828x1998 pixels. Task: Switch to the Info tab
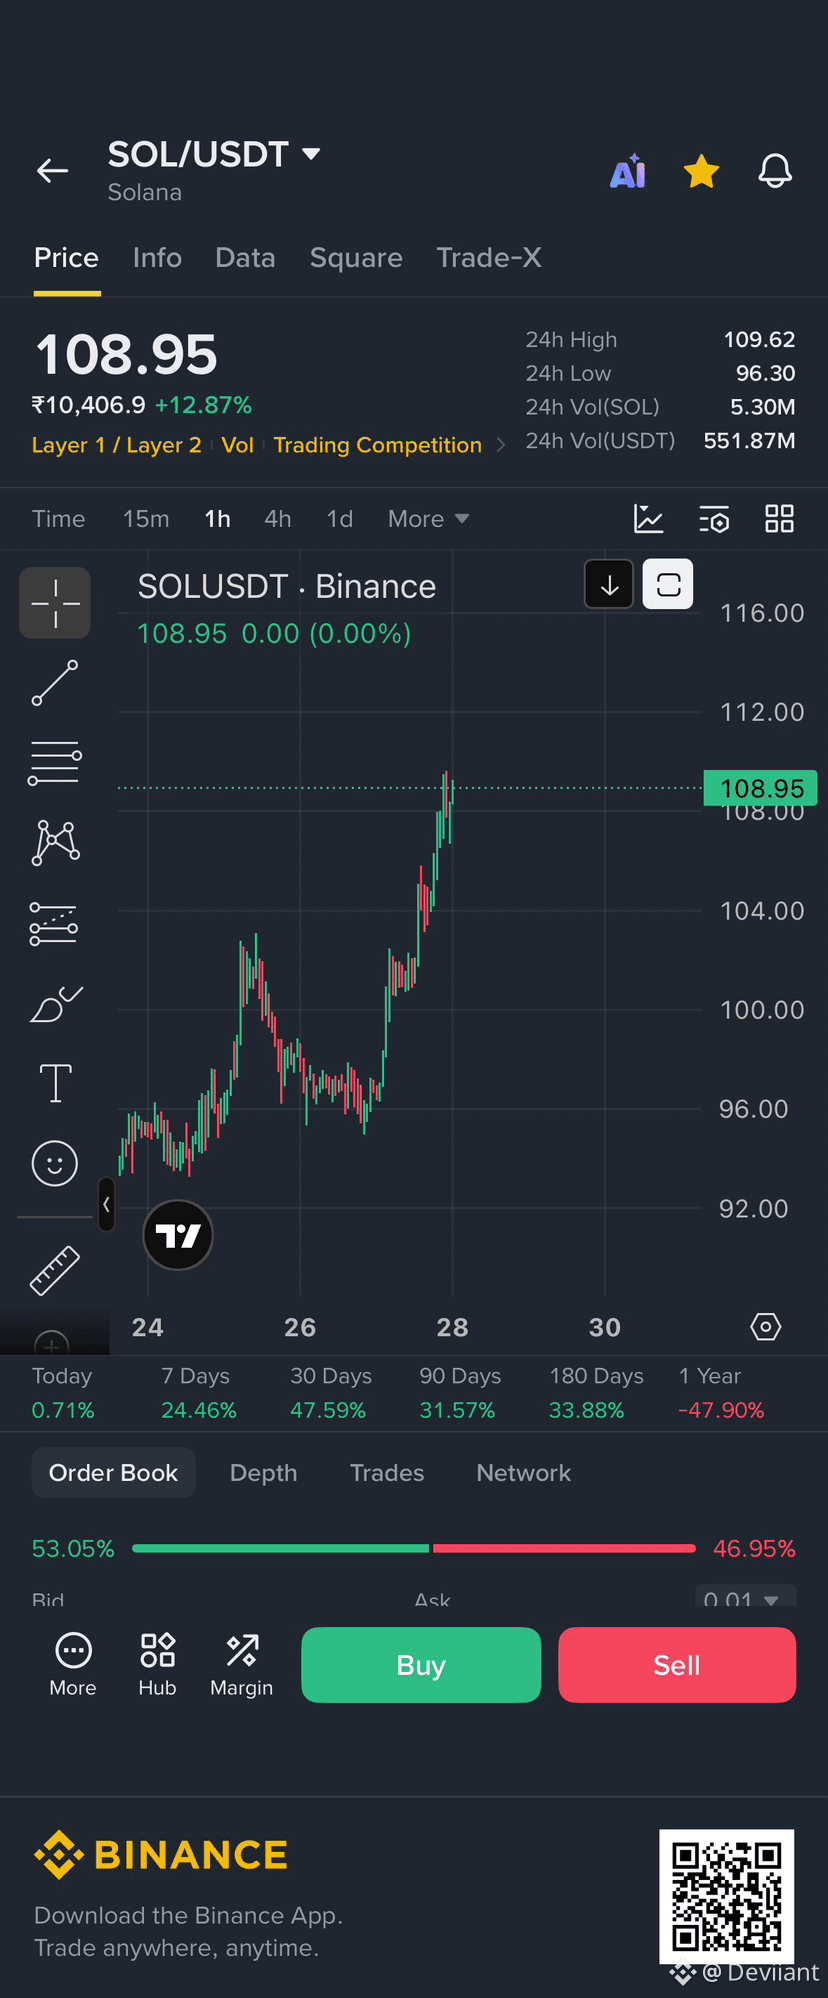point(157,258)
